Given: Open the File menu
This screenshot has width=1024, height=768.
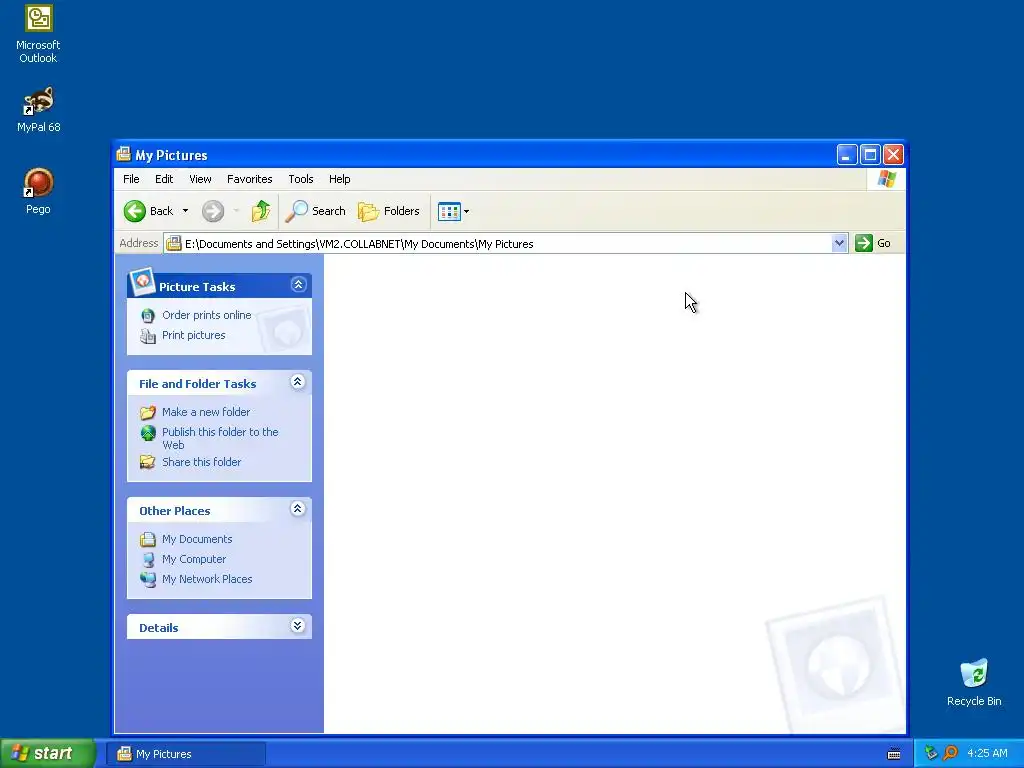Looking at the screenshot, I should tap(131, 179).
